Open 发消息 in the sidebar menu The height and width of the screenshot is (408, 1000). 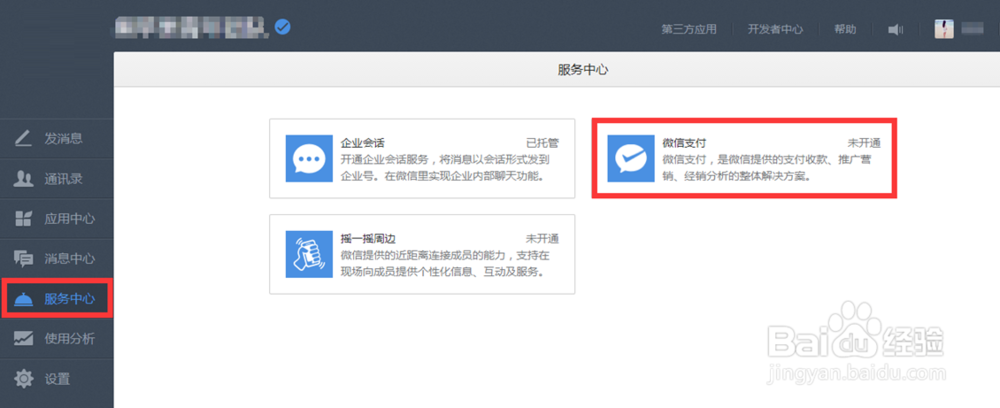coord(57,138)
